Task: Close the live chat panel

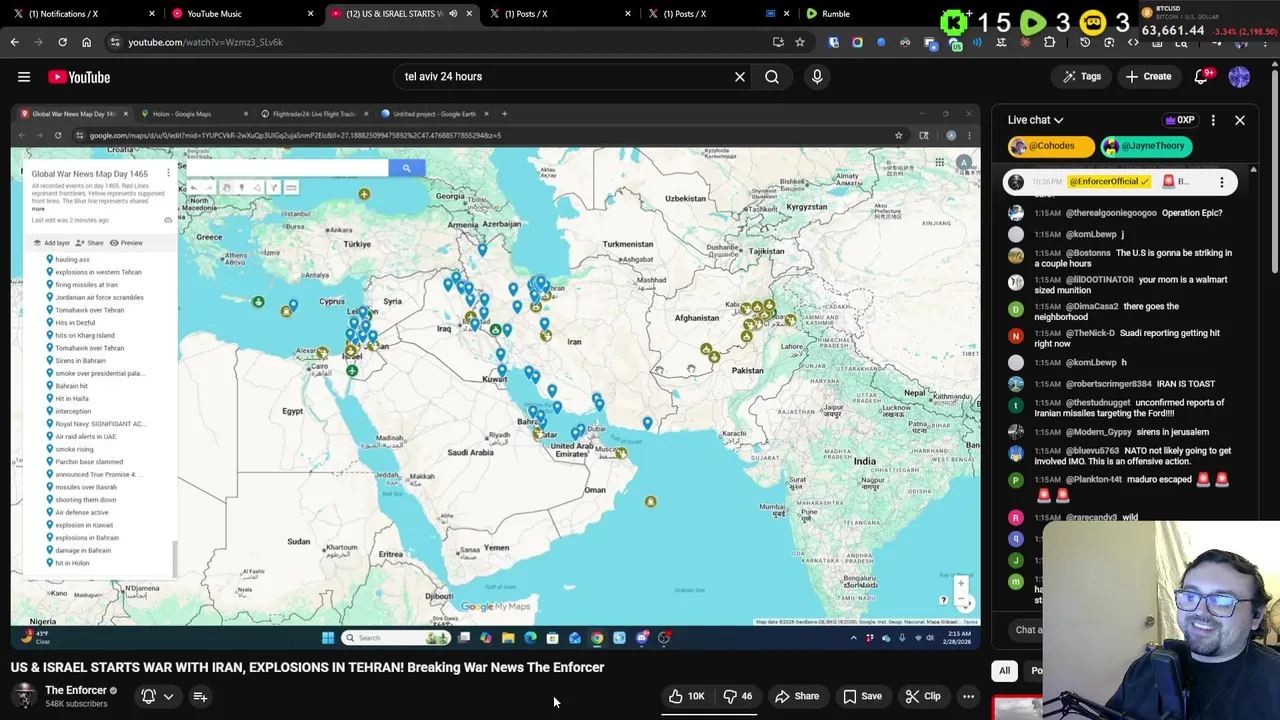Action: (1239, 120)
